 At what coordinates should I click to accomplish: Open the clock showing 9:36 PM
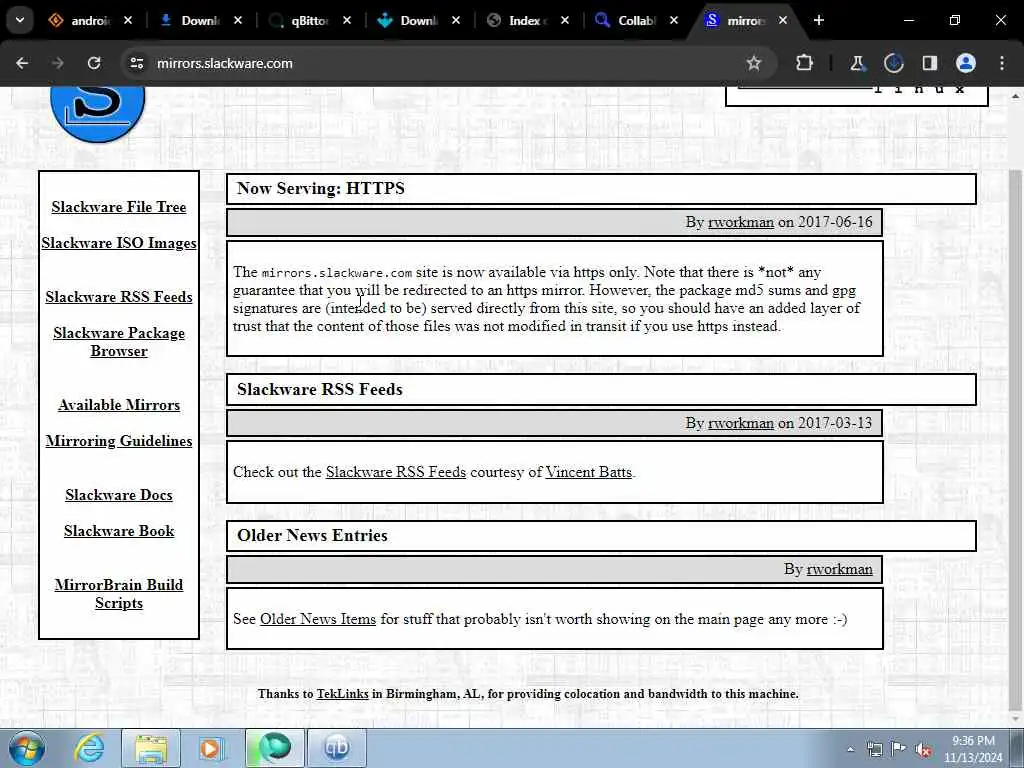tap(973, 749)
